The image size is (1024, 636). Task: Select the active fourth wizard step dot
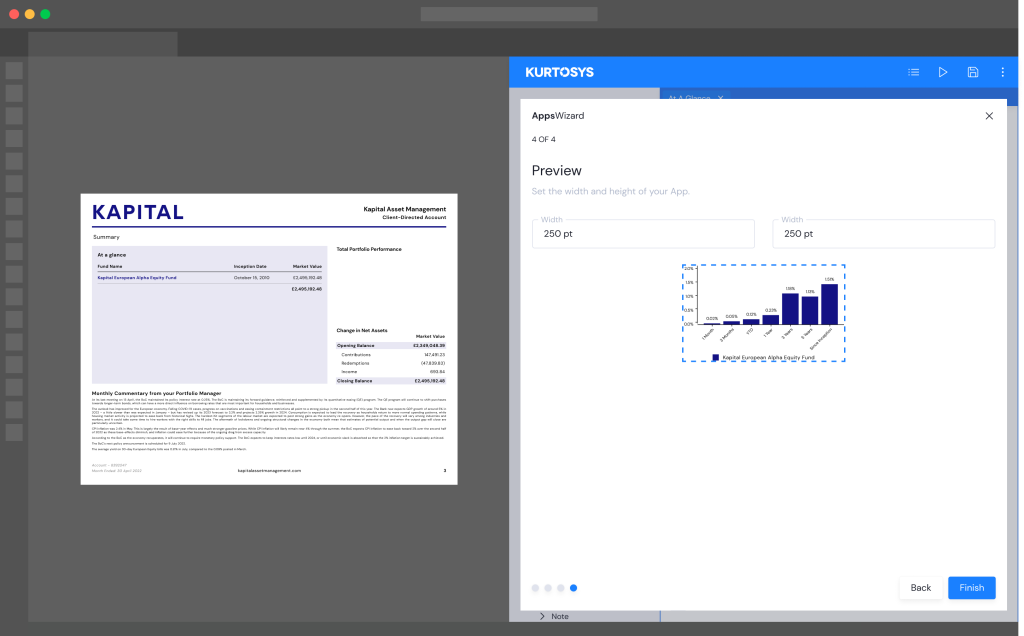tap(573, 588)
